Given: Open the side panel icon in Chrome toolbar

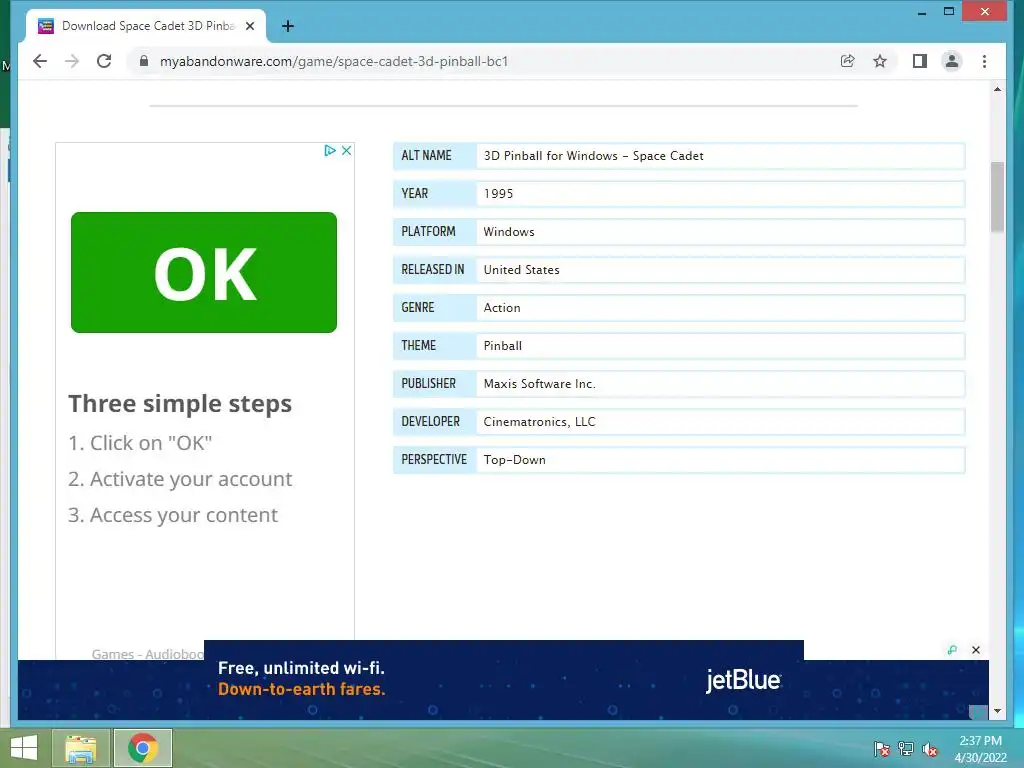Looking at the screenshot, I should point(920,61).
